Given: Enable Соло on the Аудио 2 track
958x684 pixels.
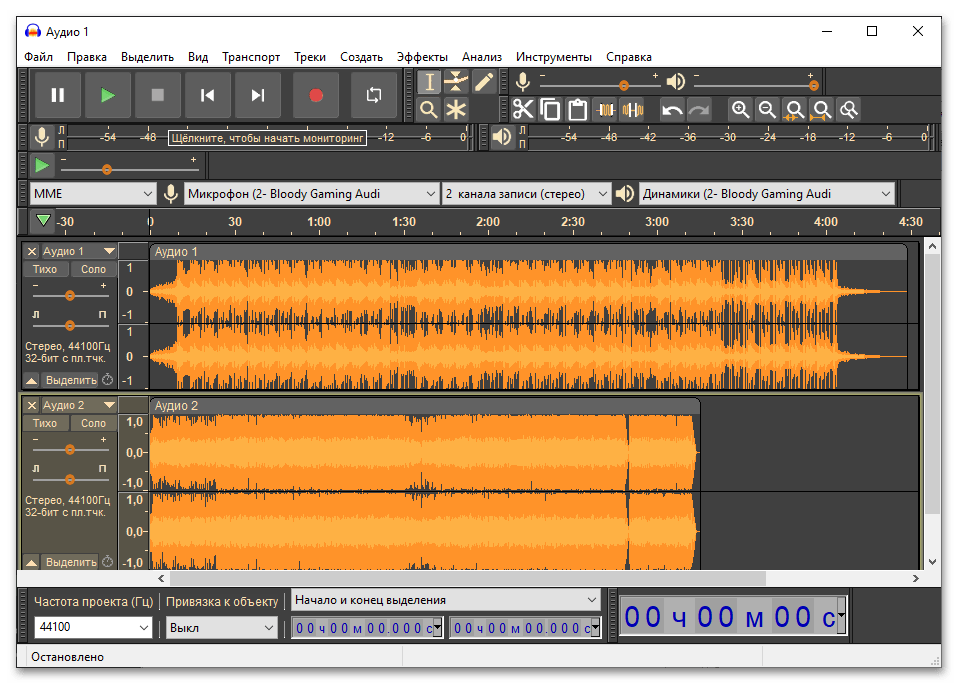Looking at the screenshot, I should pyautogui.click(x=93, y=423).
